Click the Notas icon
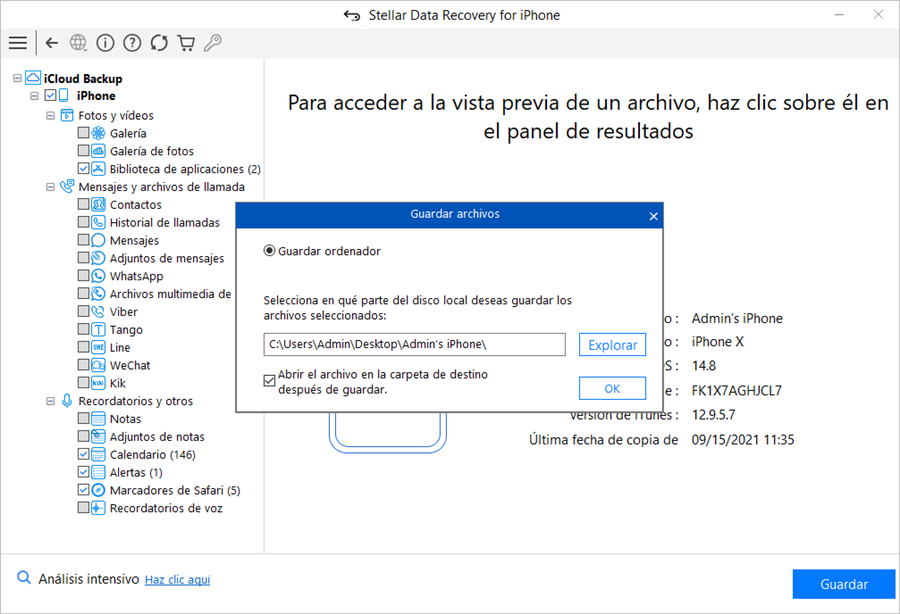This screenshot has height=614, width=900. 99,418
